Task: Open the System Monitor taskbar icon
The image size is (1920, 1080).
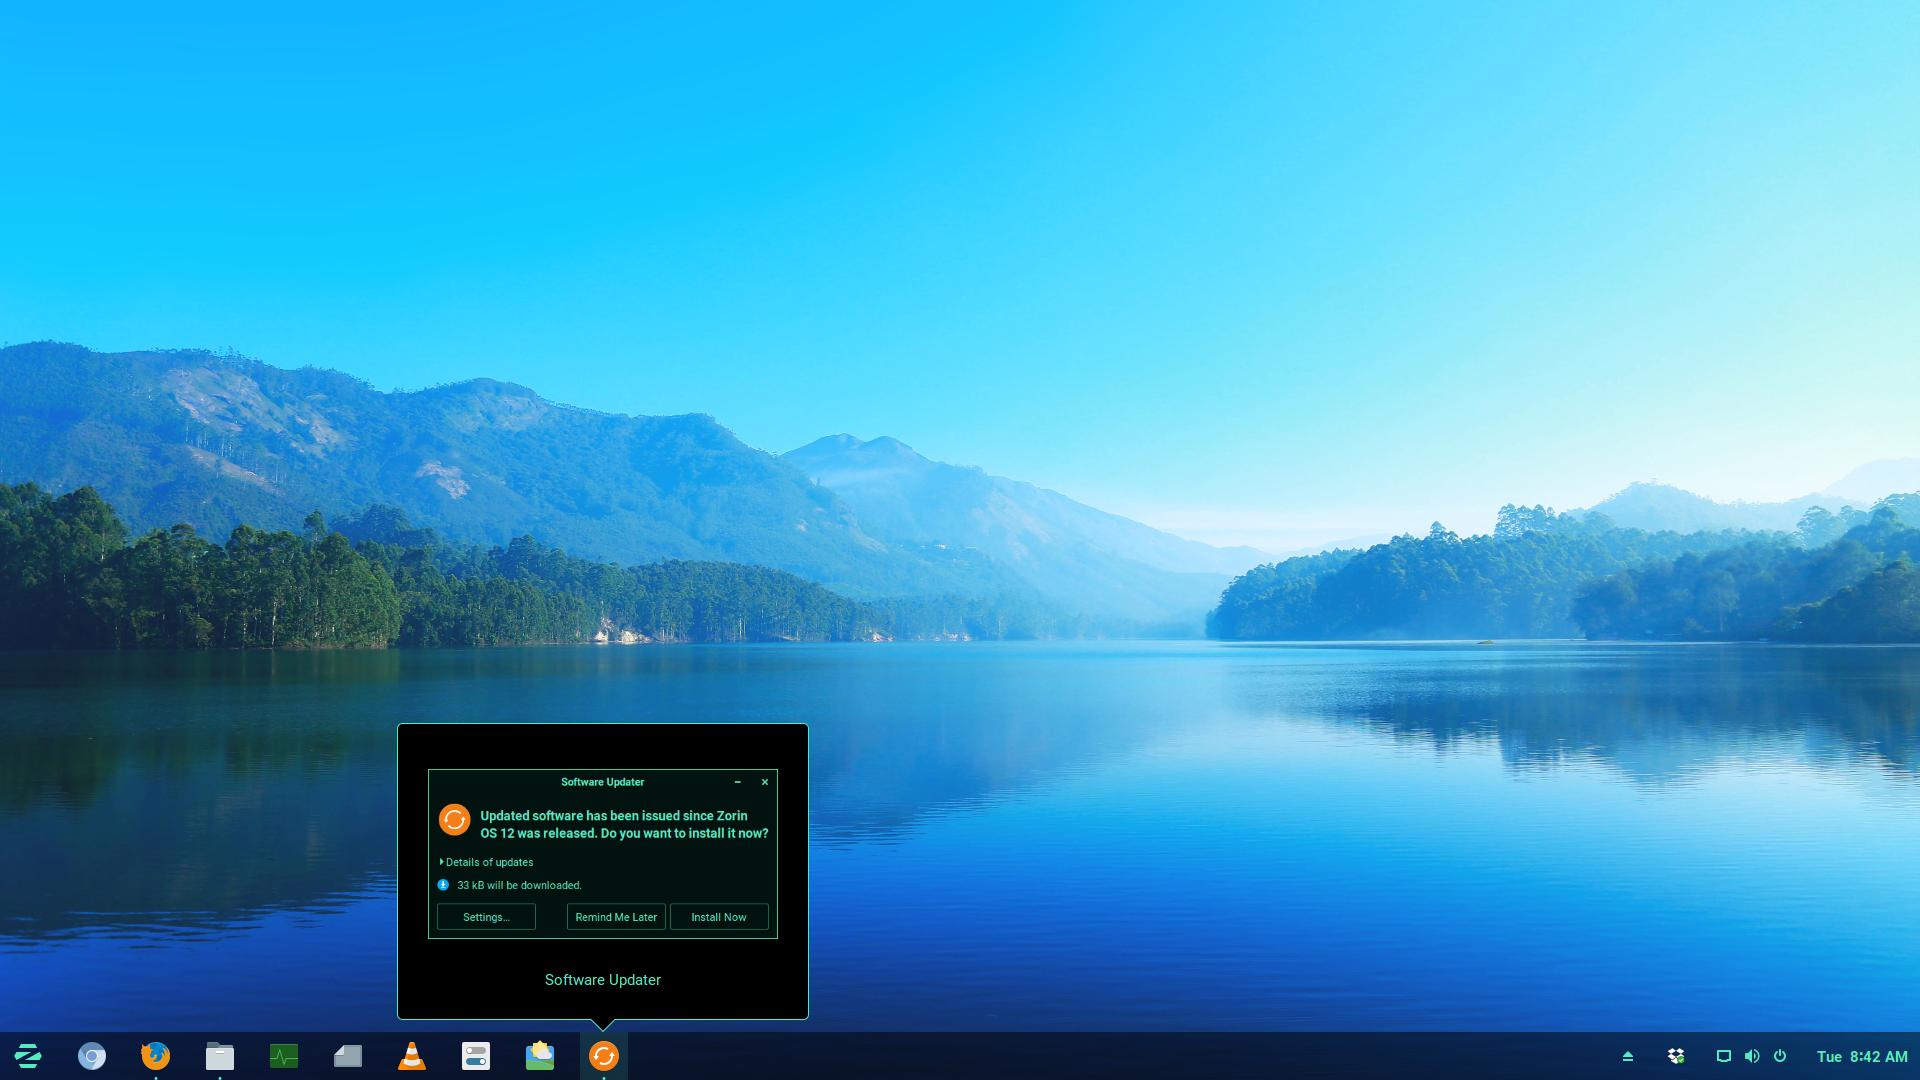Action: coord(284,1056)
